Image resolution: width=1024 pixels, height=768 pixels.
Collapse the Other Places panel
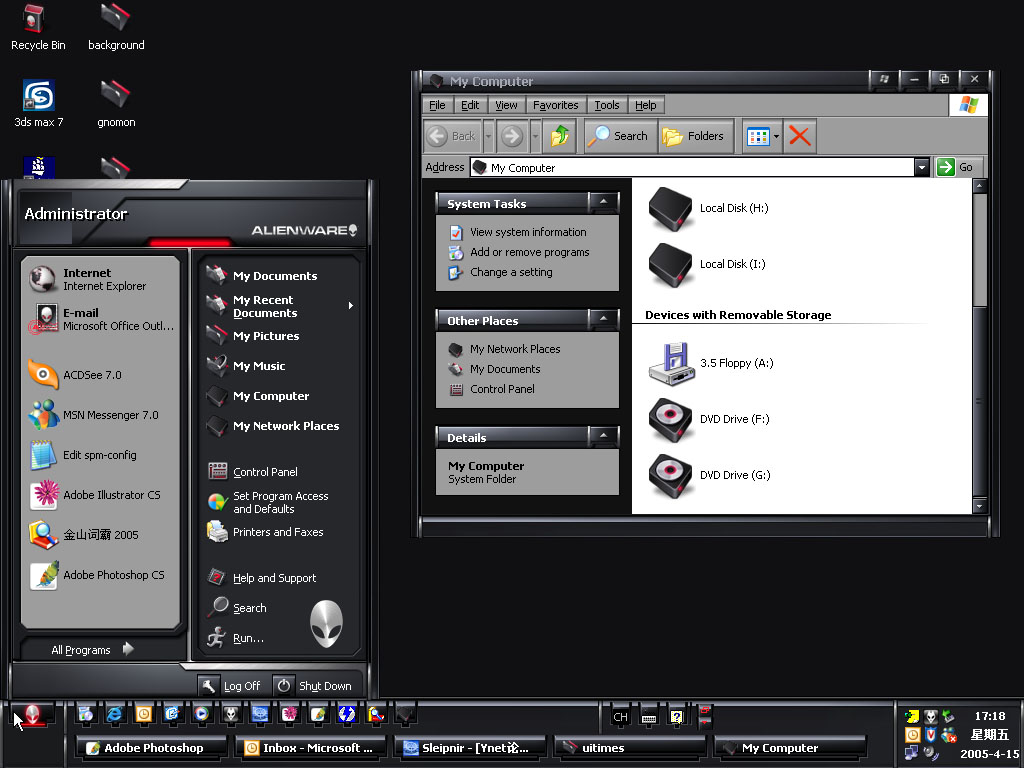tap(603, 319)
